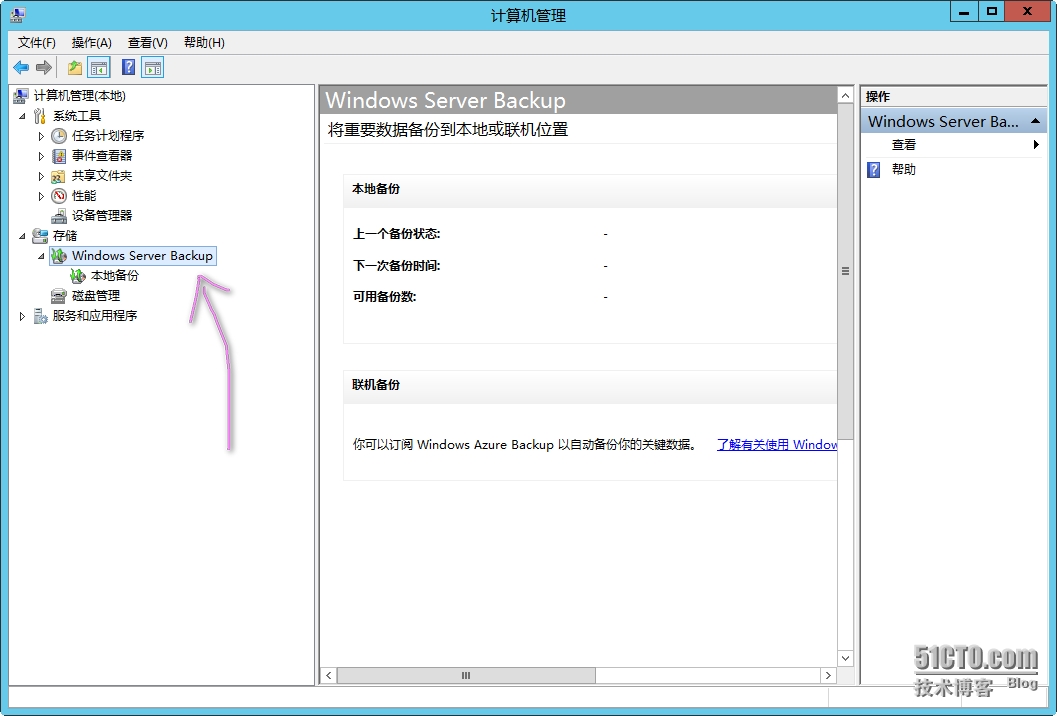Screen dimensions: 1057x716
Task: Click the 上一个备份状态 label
Action: click(x=396, y=234)
